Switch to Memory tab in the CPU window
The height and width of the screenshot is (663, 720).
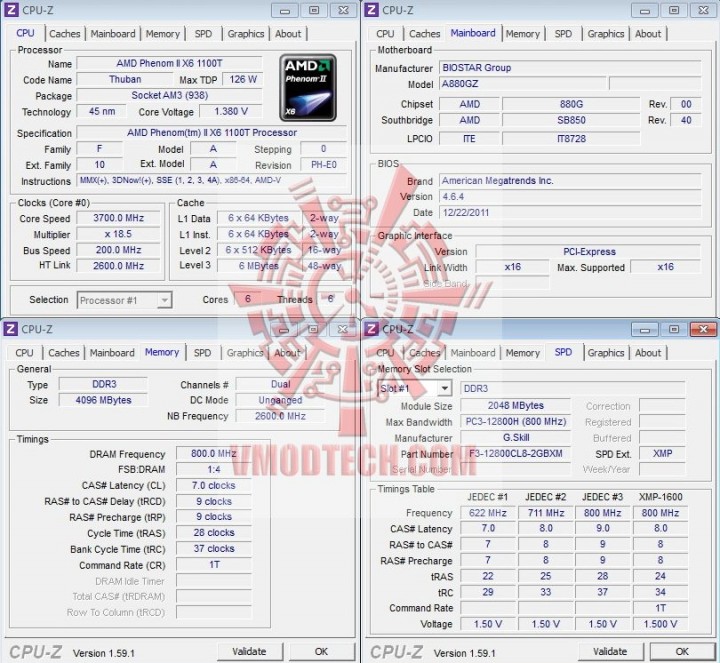[x=163, y=34]
